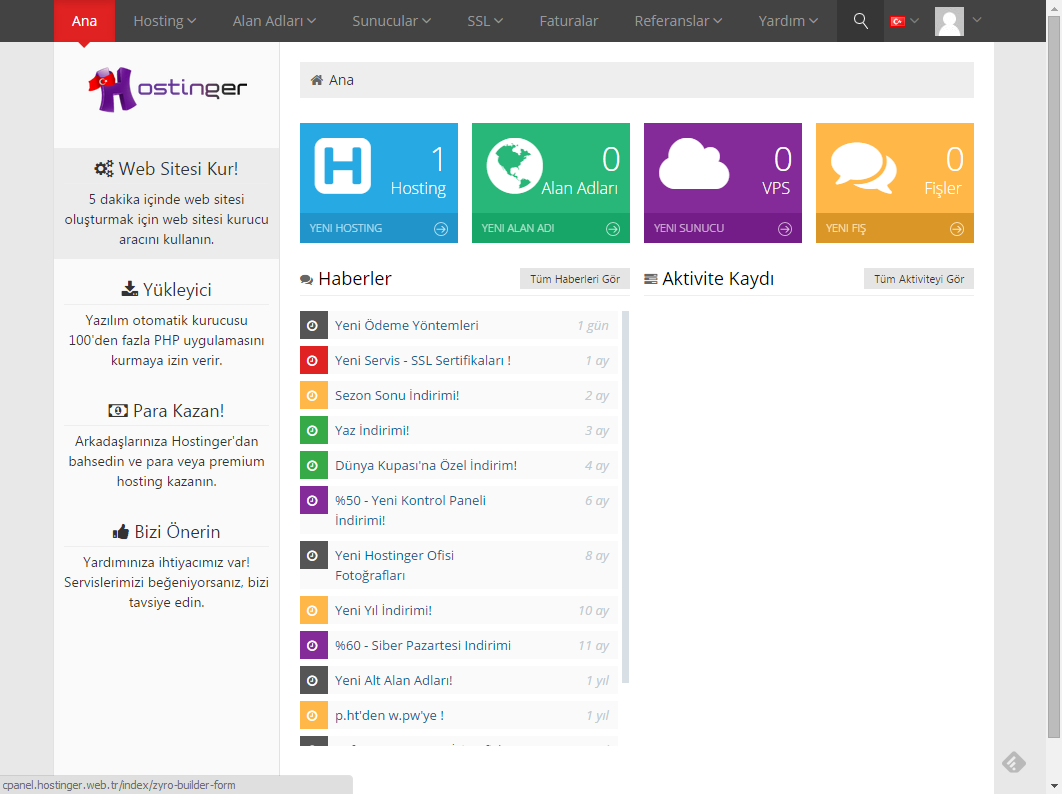Click the YENI FİŞ link

[x=845, y=228]
